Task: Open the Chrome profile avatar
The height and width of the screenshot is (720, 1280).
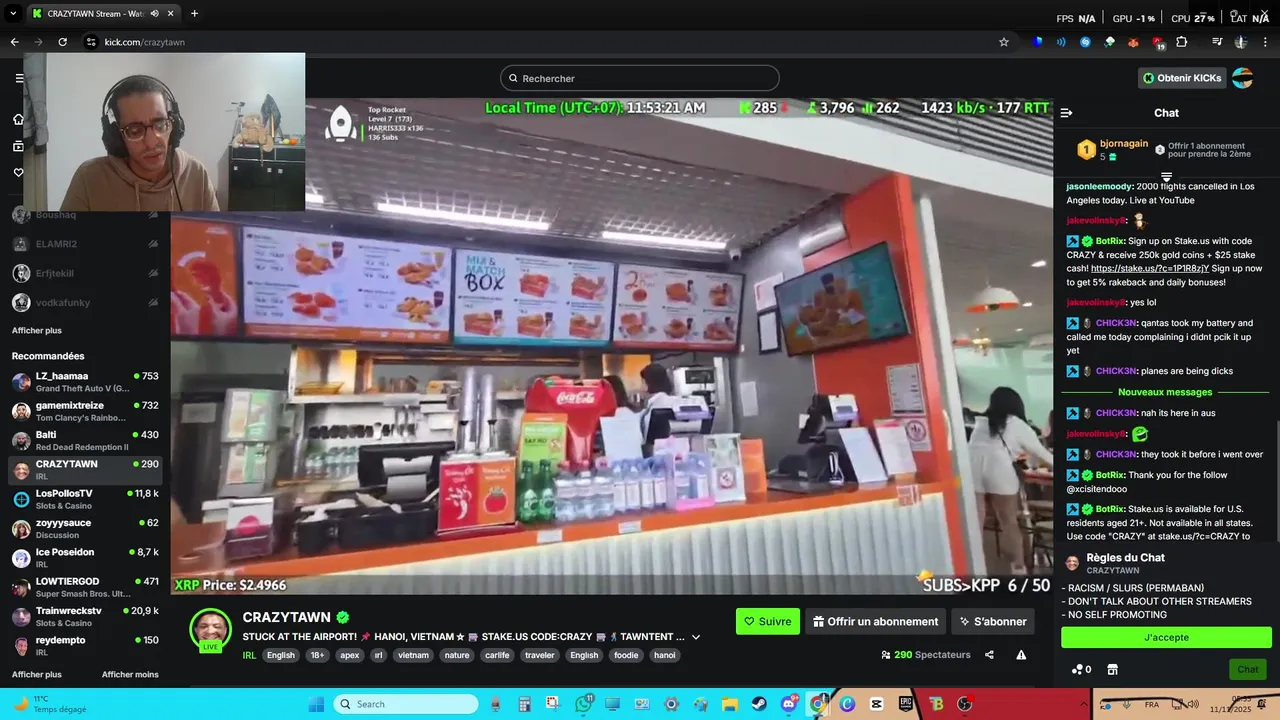Action: [x=1241, y=42]
